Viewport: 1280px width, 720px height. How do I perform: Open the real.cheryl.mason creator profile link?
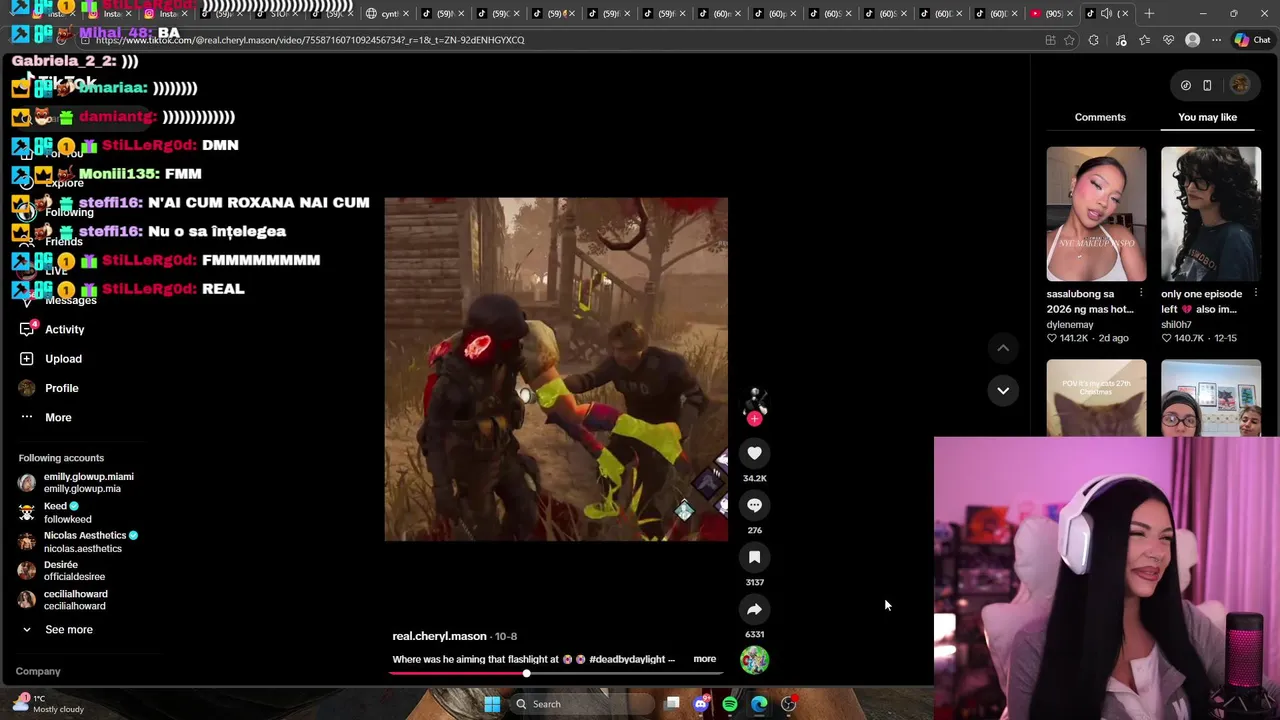coord(439,636)
